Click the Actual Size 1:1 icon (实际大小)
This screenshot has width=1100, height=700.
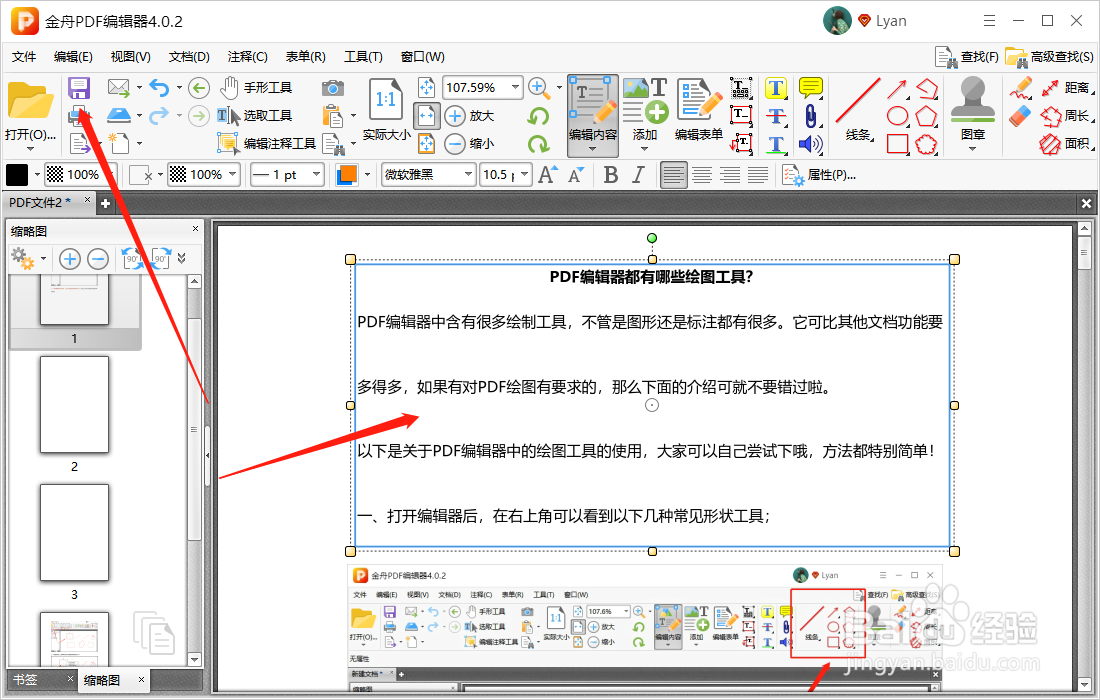[x=386, y=109]
